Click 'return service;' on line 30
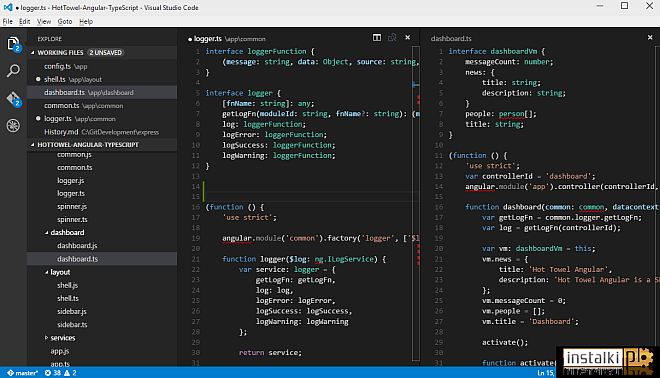Viewport: 660px width, 378px height. 270,353
